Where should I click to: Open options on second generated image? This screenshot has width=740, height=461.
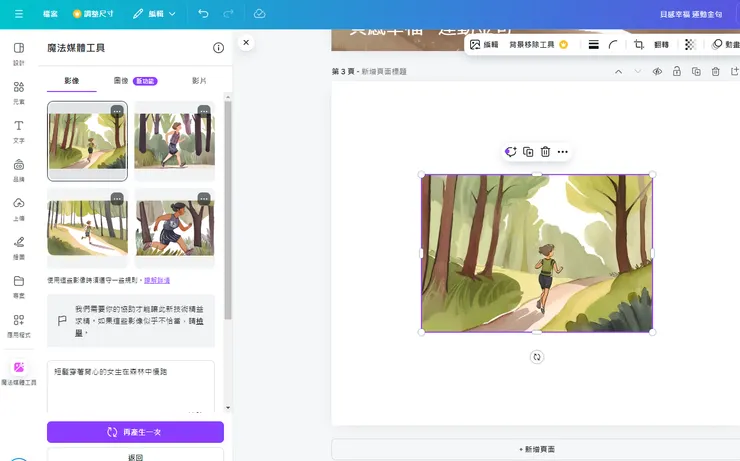coord(204,111)
